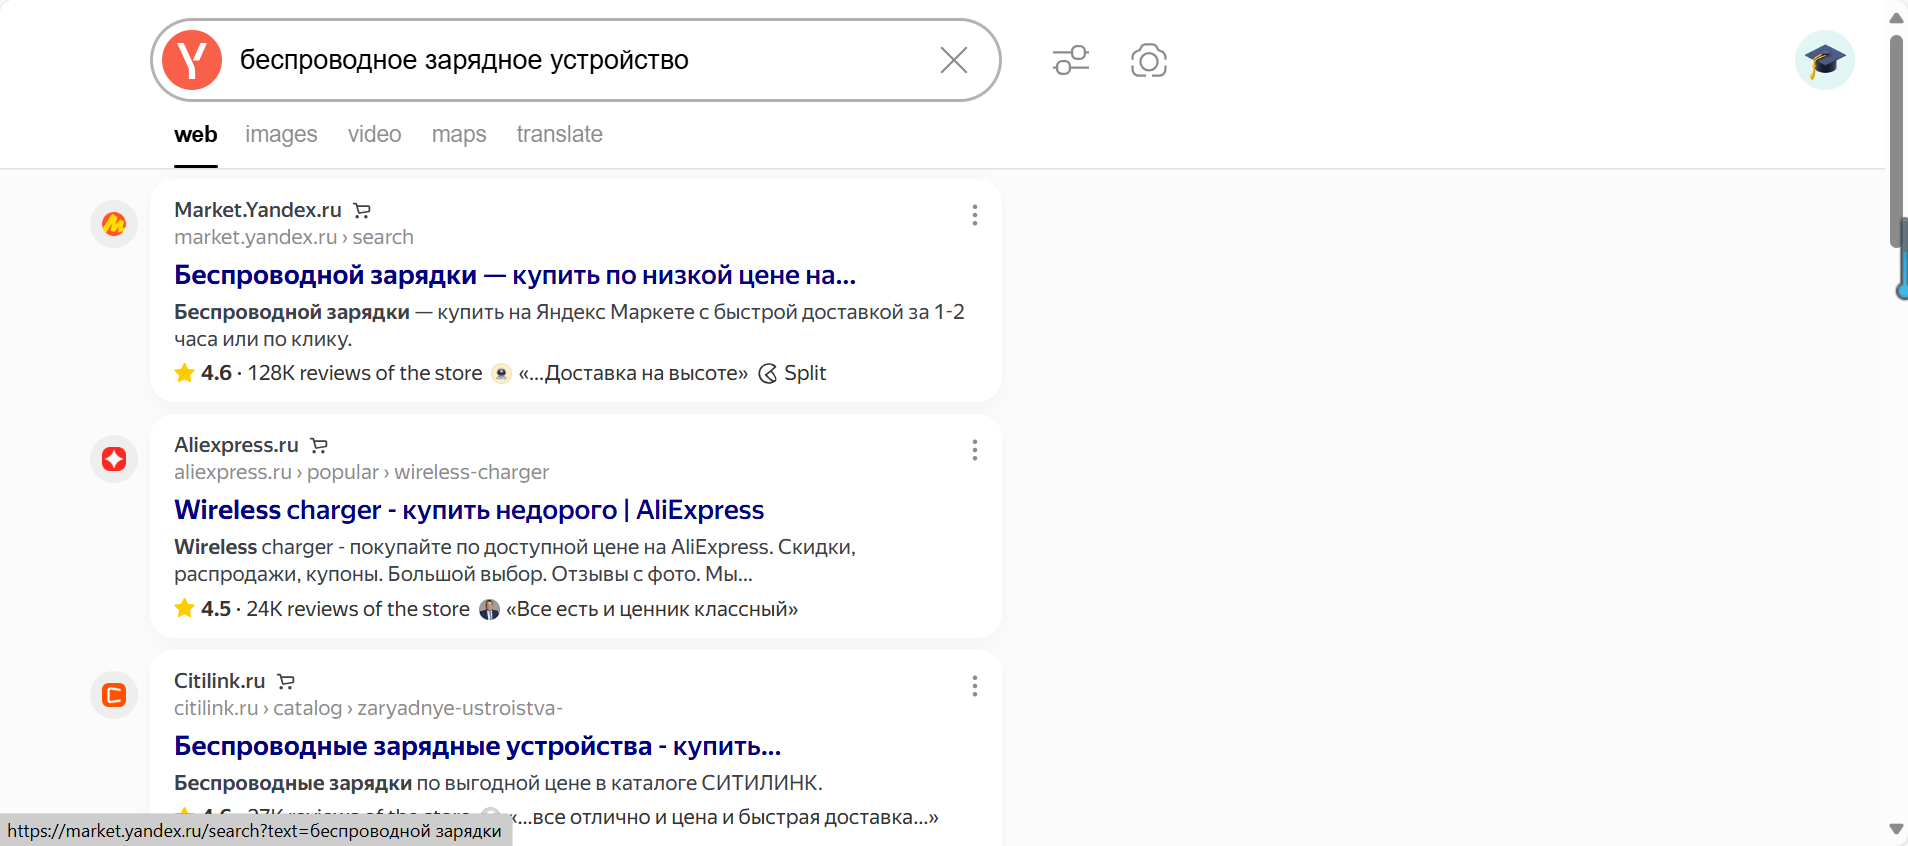Open three-dot menu for Citilink.ru result
Viewport: 1908px width, 846px height.
pos(975,686)
